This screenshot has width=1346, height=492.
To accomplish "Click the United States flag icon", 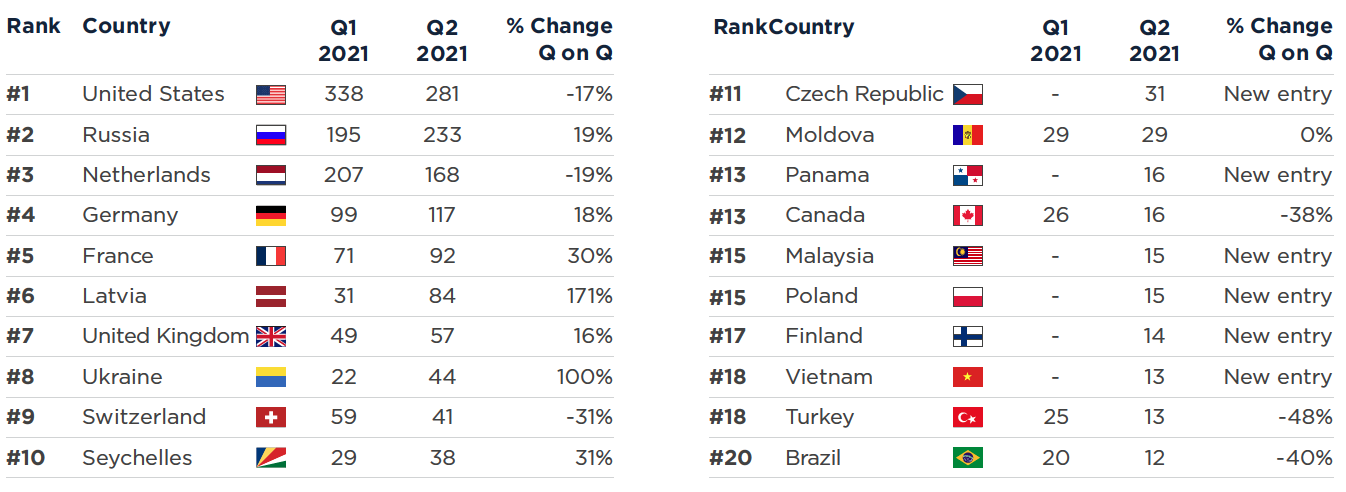I will (x=271, y=95).
